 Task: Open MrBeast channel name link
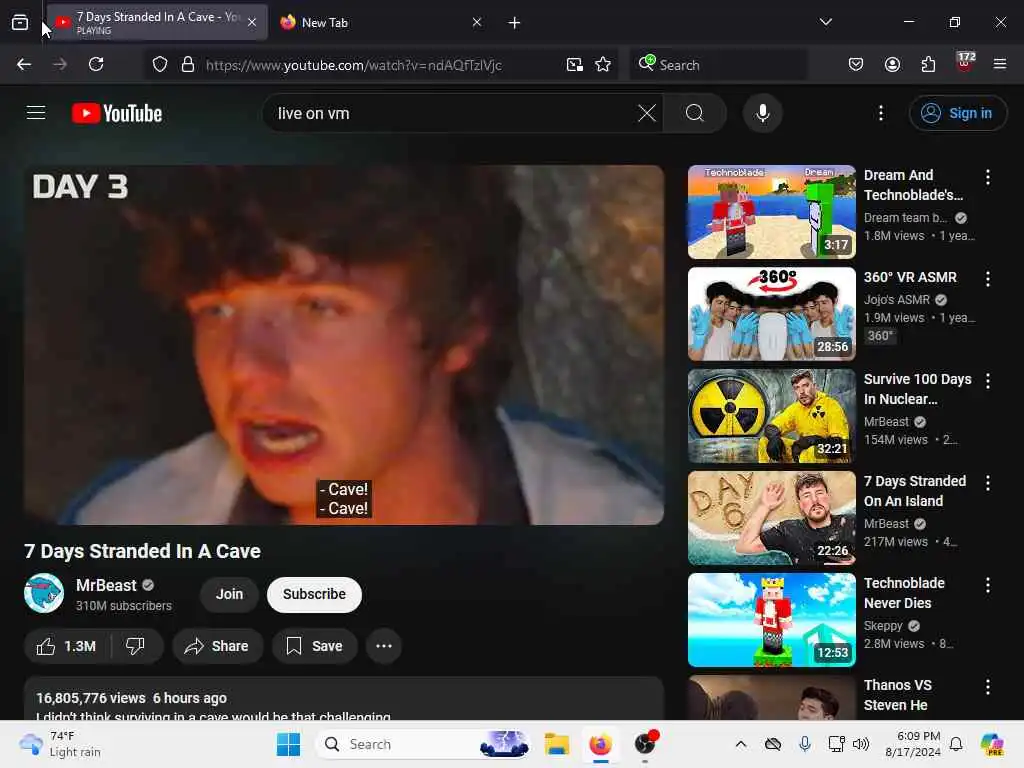pyautogui.click(x=106, y=585)
